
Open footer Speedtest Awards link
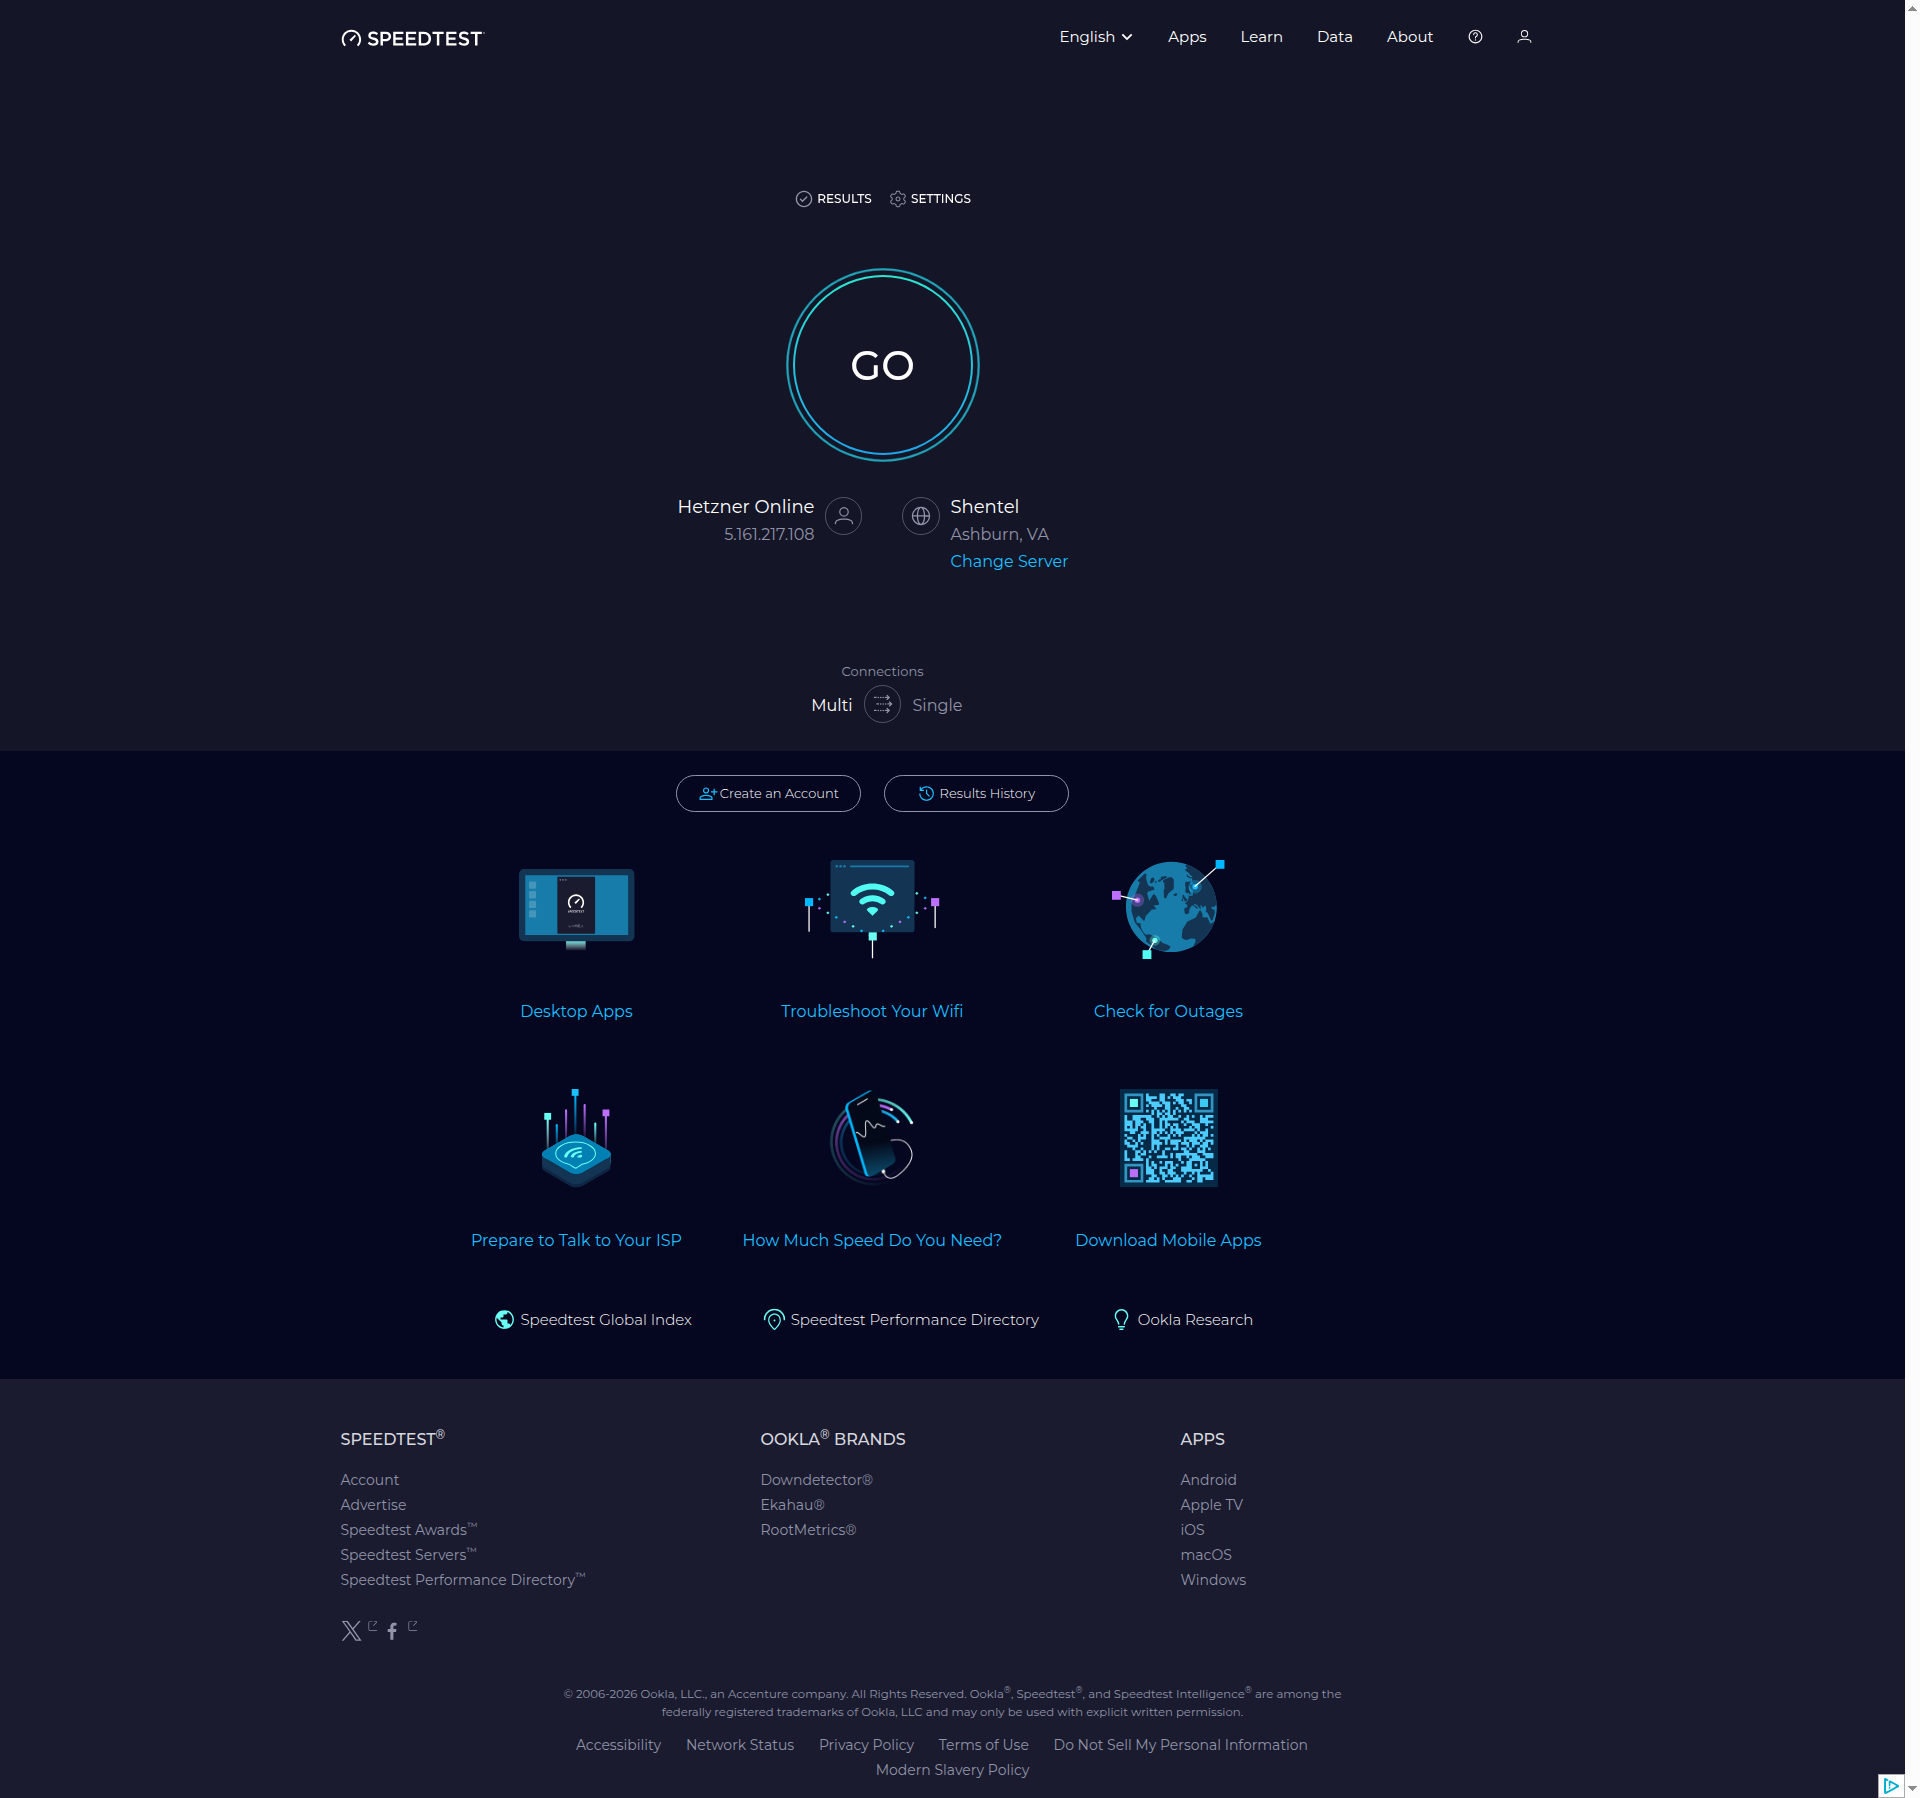(408, 1530)
